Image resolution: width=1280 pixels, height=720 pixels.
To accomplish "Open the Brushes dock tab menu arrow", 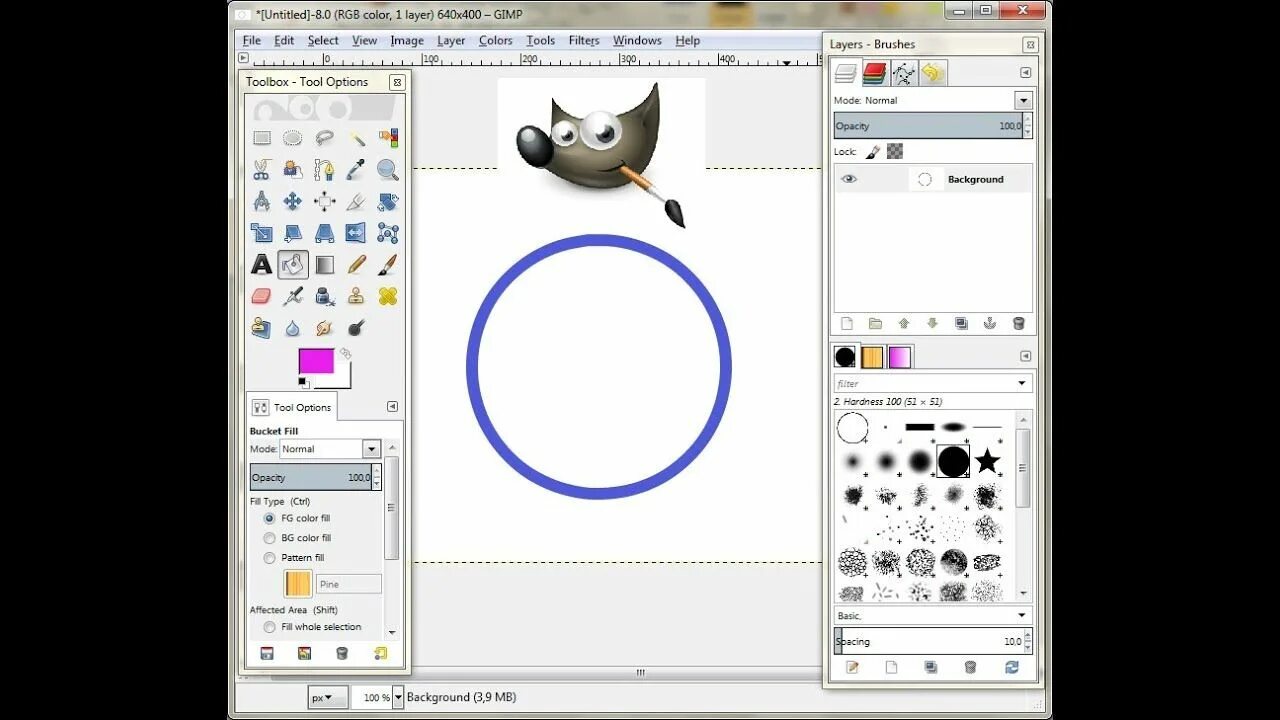I will (x=1025, y=356).
